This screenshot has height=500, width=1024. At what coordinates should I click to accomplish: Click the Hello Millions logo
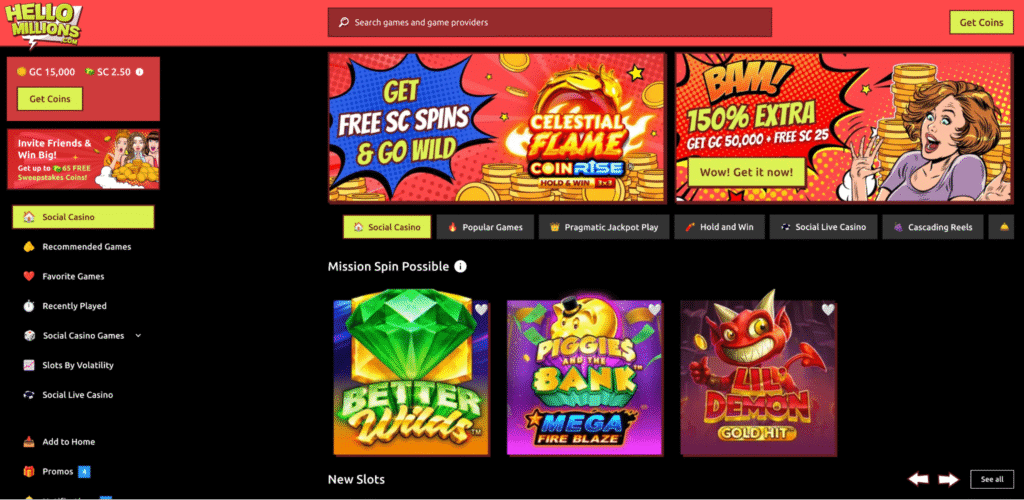coord(44,25)
